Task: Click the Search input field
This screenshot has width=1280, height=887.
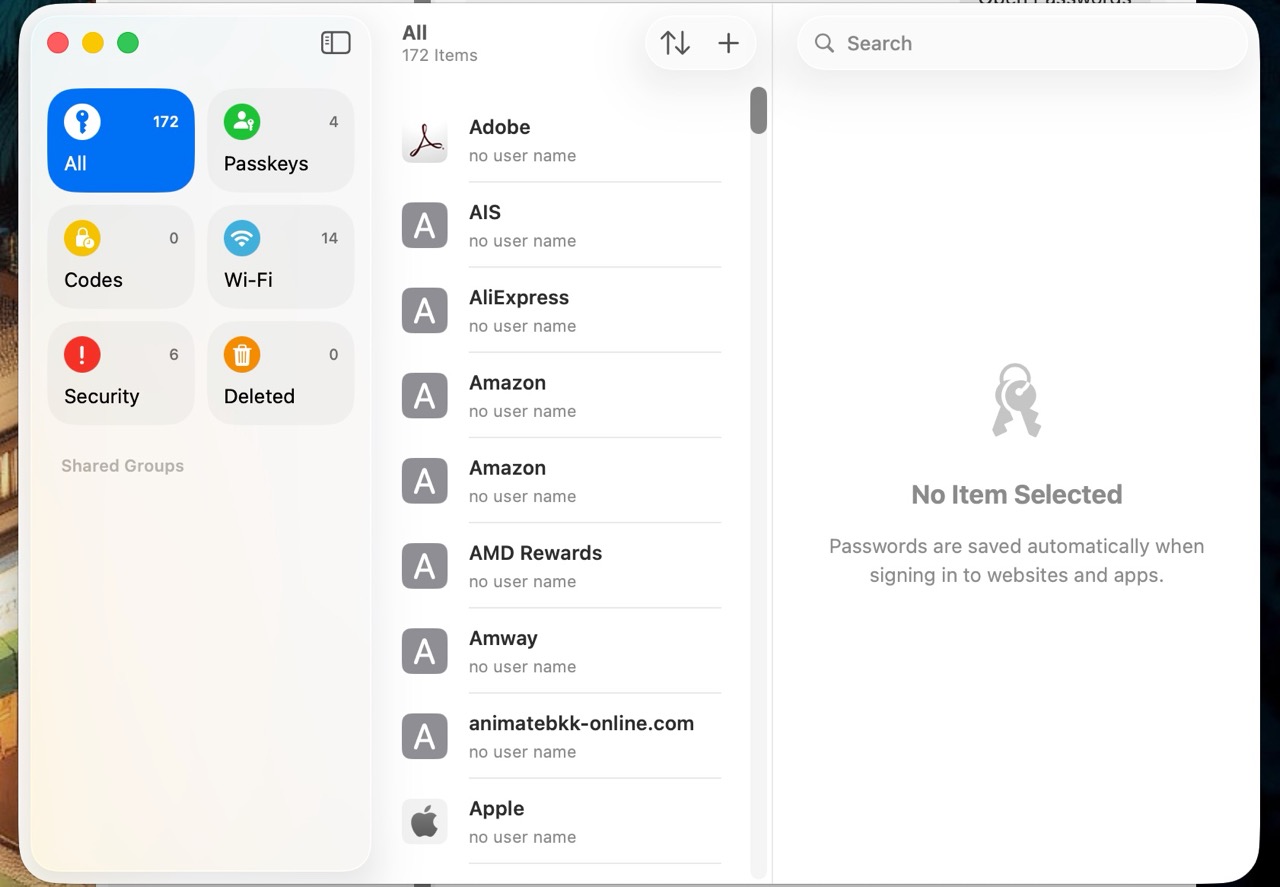Action: [x=1022, y=43]
